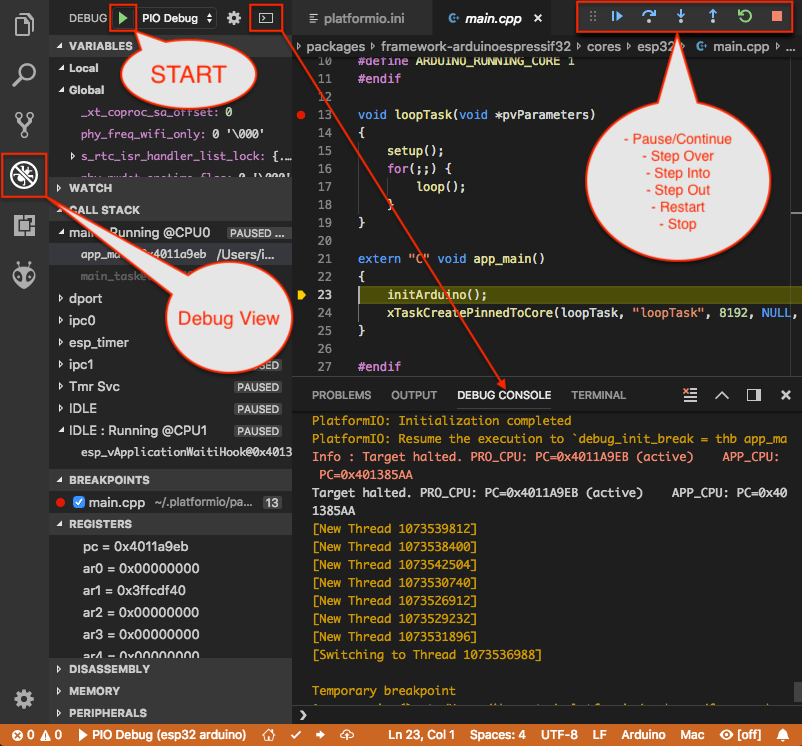This screenshot has height=746, width=802.
Task: Open the TERMINAL tab in the bottom panel
Action: tap(597, 394)
